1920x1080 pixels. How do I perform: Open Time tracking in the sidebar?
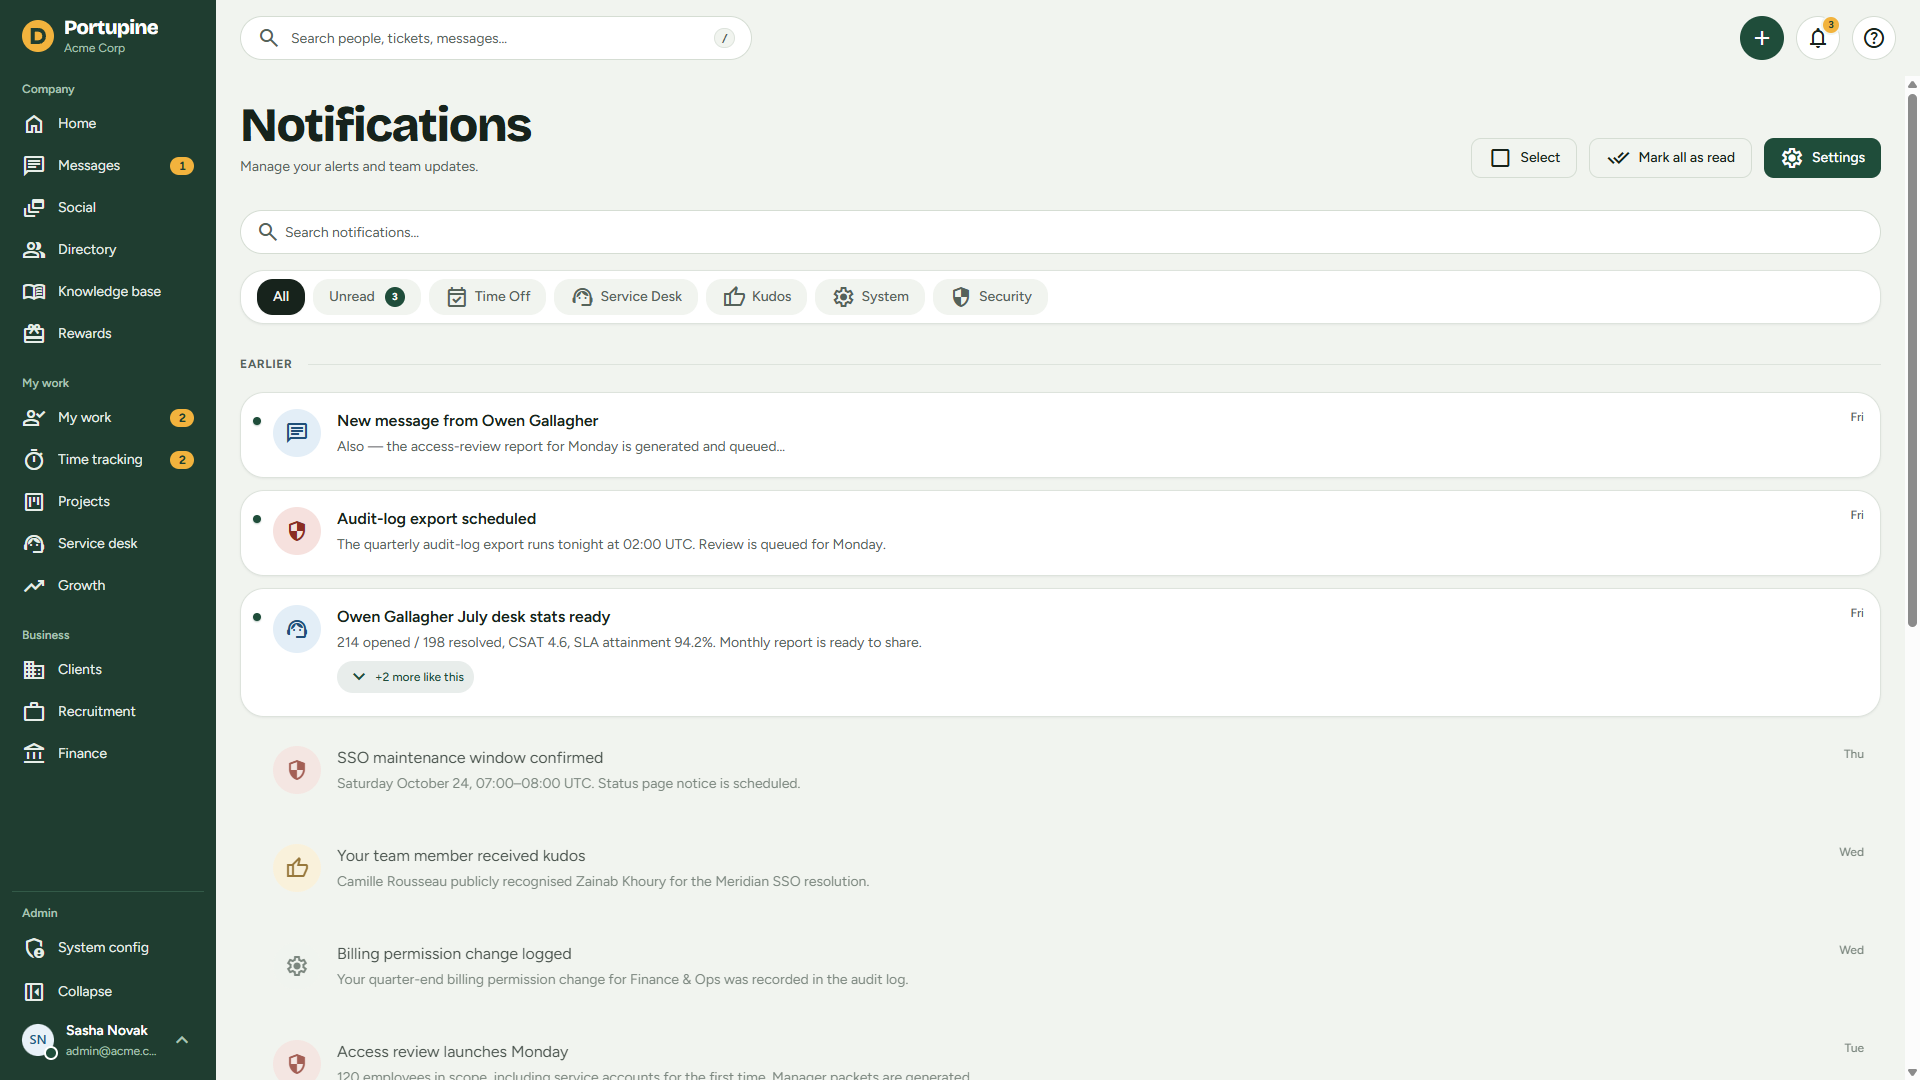(x=108, y=460)
